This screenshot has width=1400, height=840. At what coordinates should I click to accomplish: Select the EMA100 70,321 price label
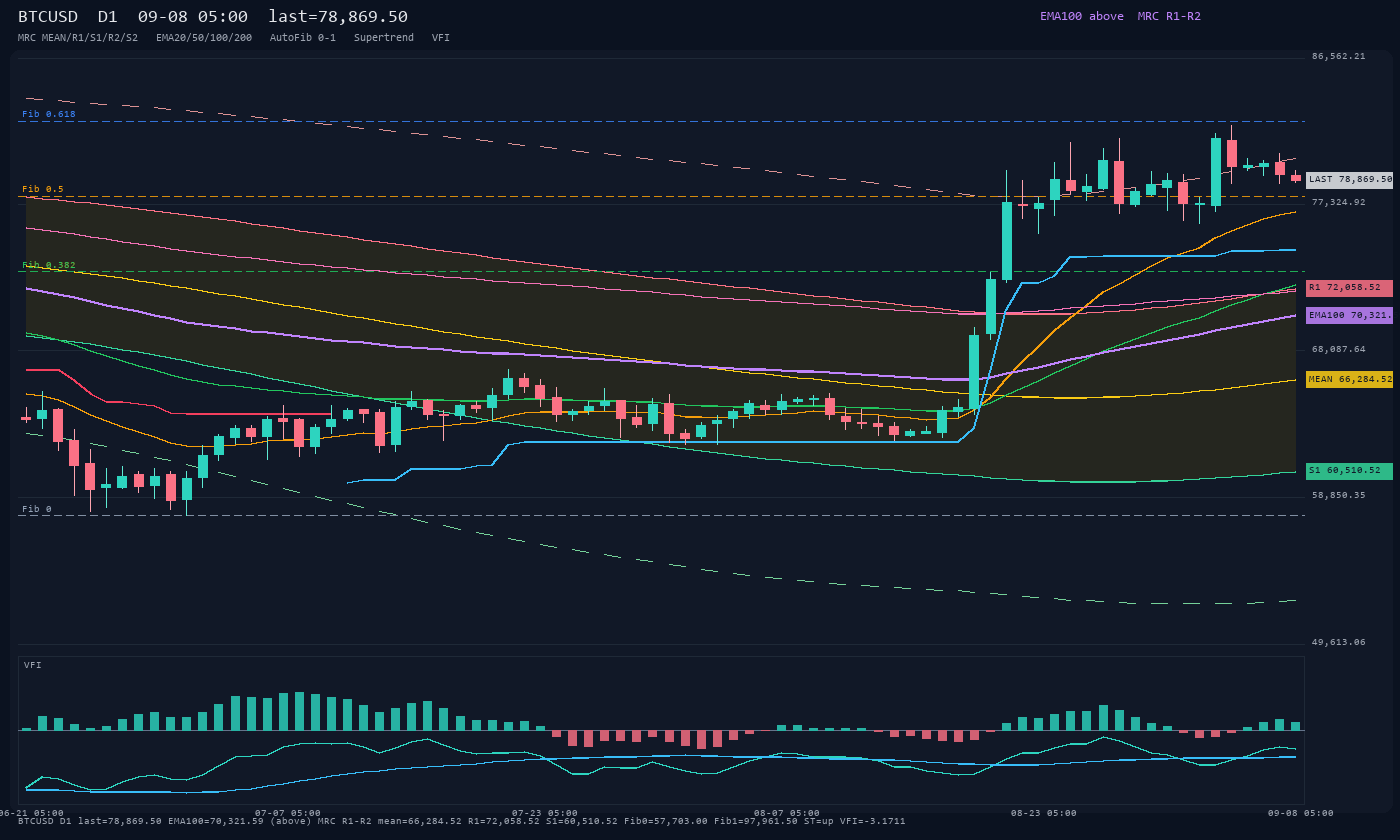point(1349,315)
